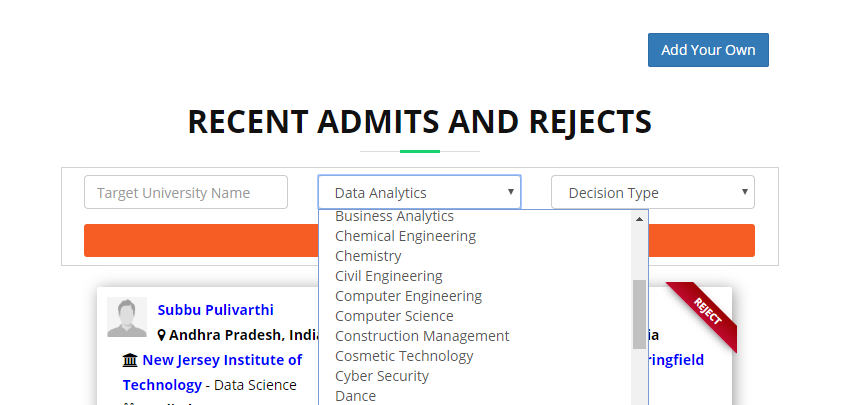The width and height of the screenshot is (856, 405).
Task: Select Computer Engineering option
Action: click(408, 296)
